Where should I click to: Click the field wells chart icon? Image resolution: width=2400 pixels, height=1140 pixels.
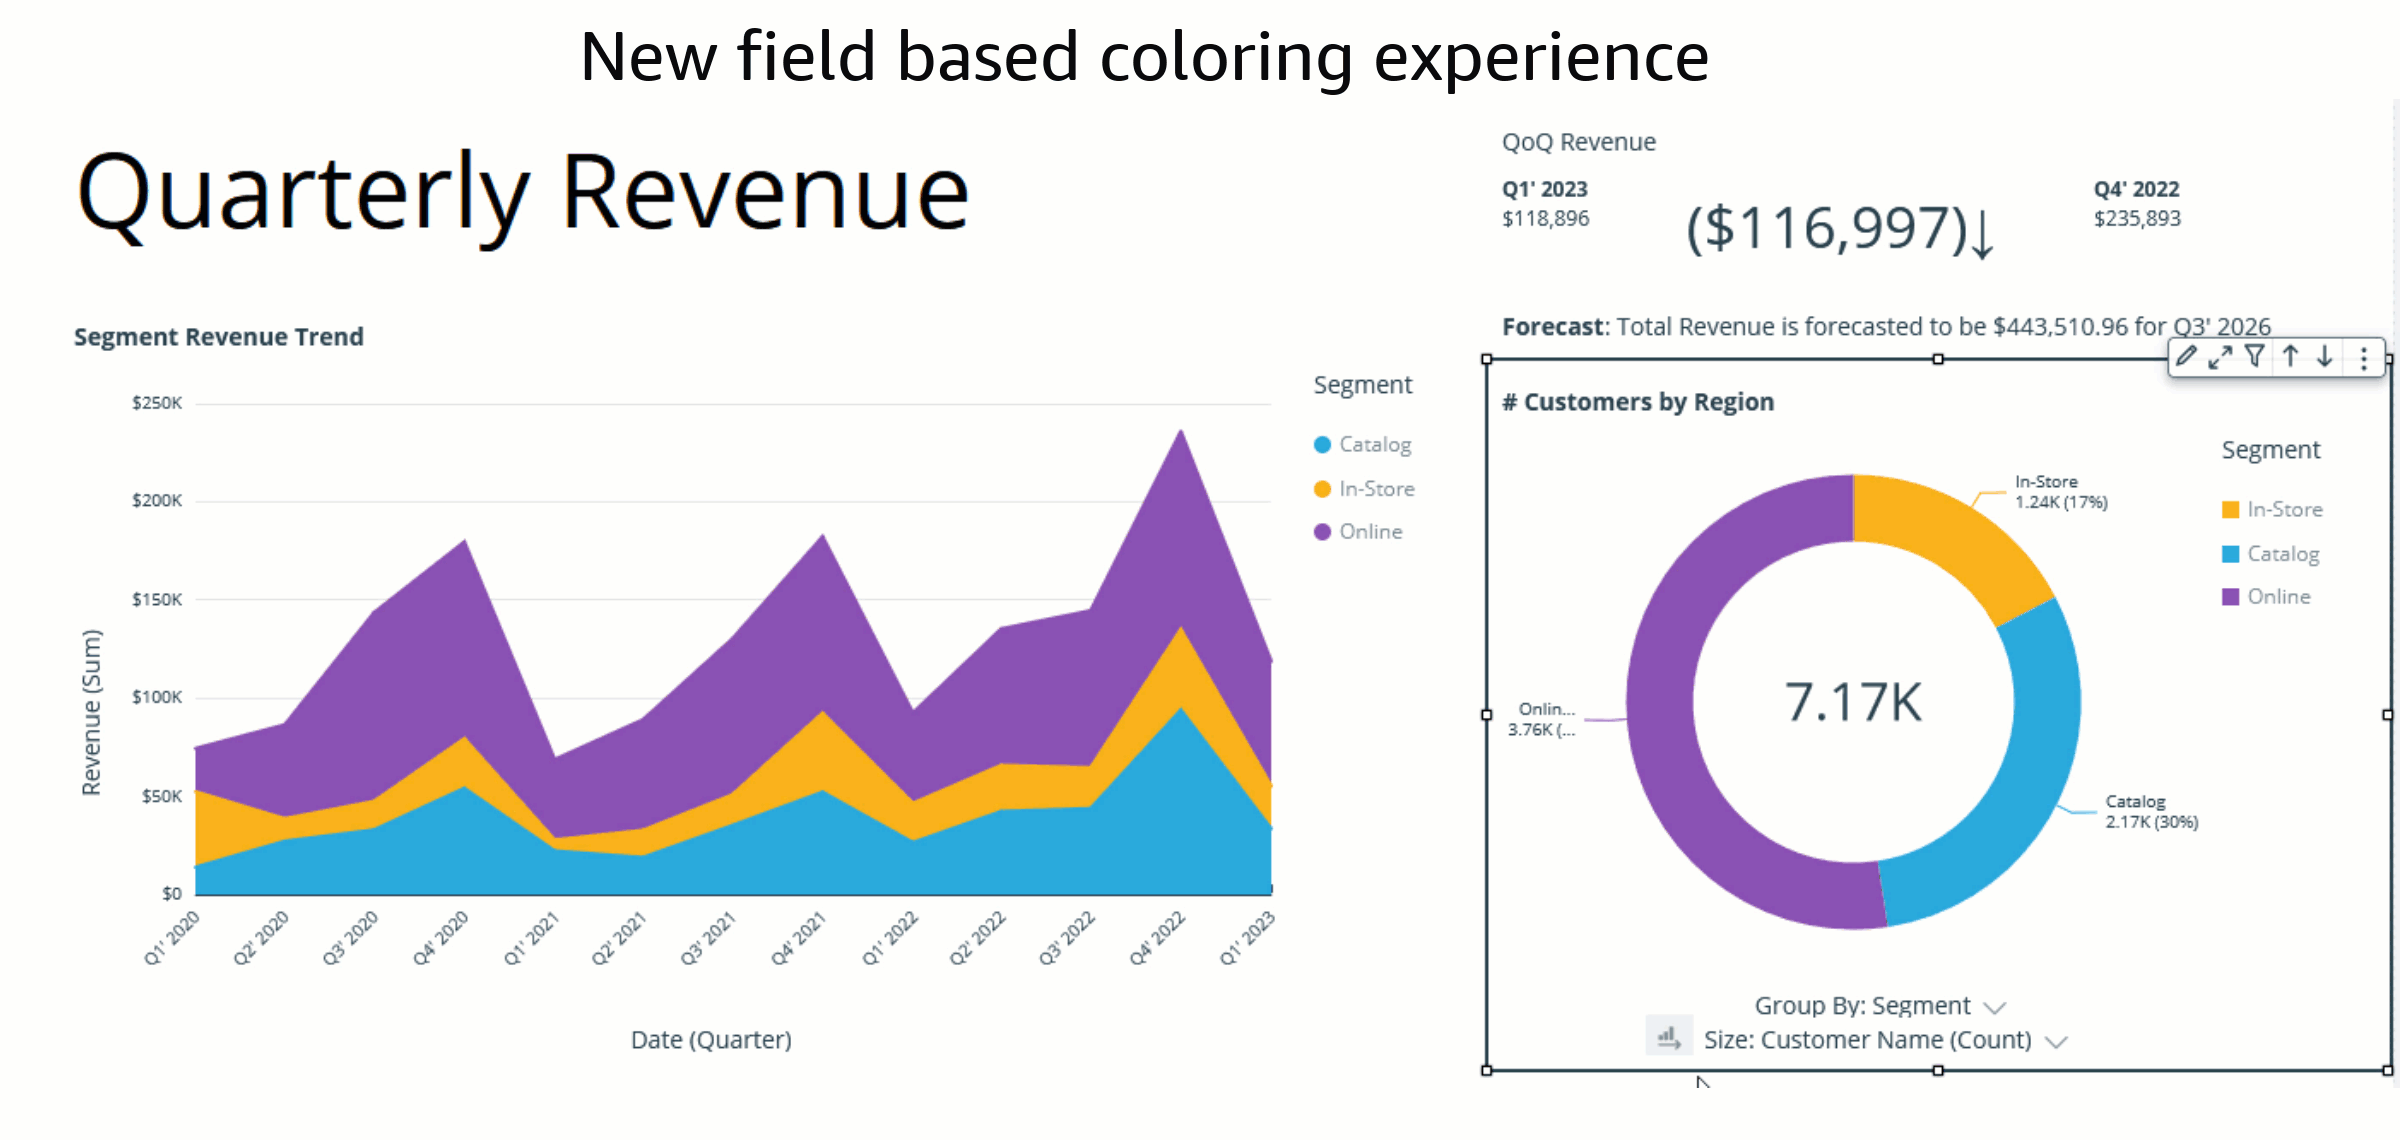[1668, 1037]
